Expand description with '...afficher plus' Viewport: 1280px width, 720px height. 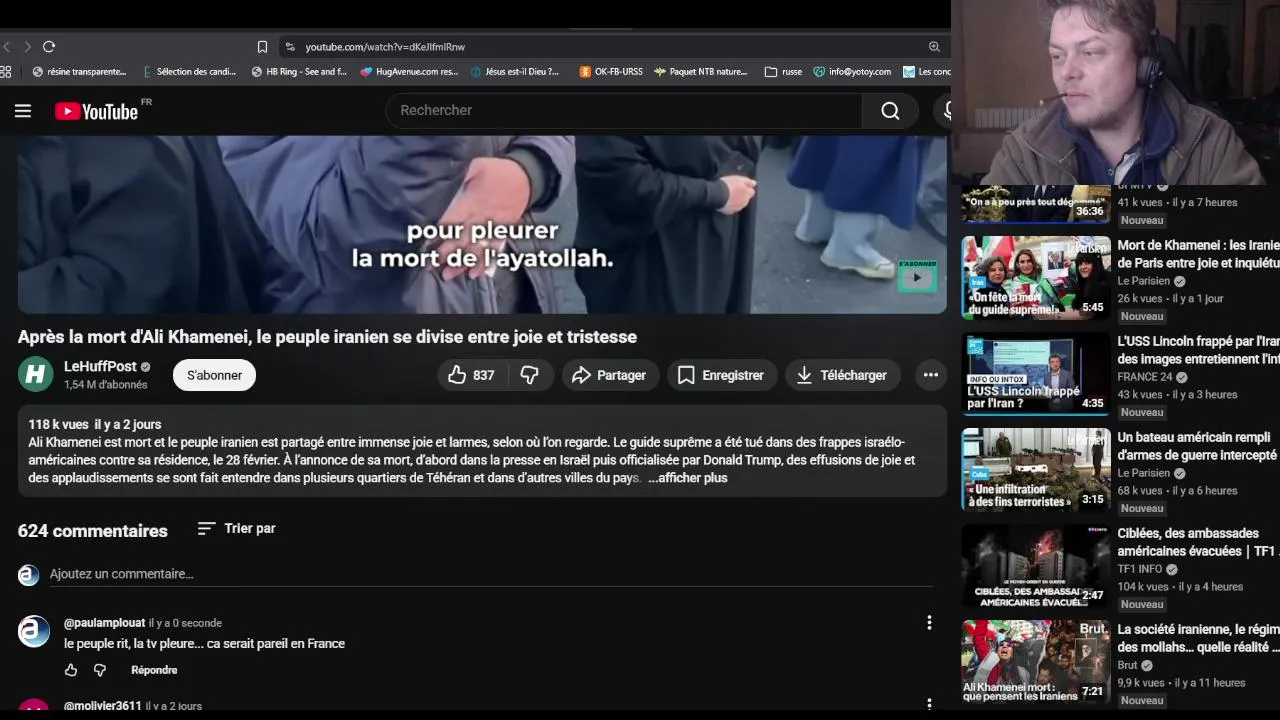[x=688, y=478]
